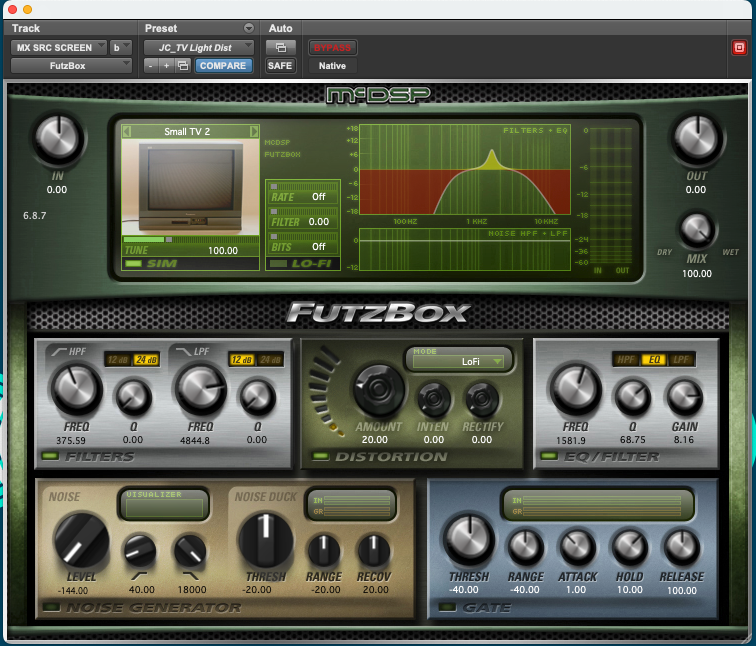Click the Gate RANGE knob
This screenshot has height=646, width=756.
click(525, 547)
